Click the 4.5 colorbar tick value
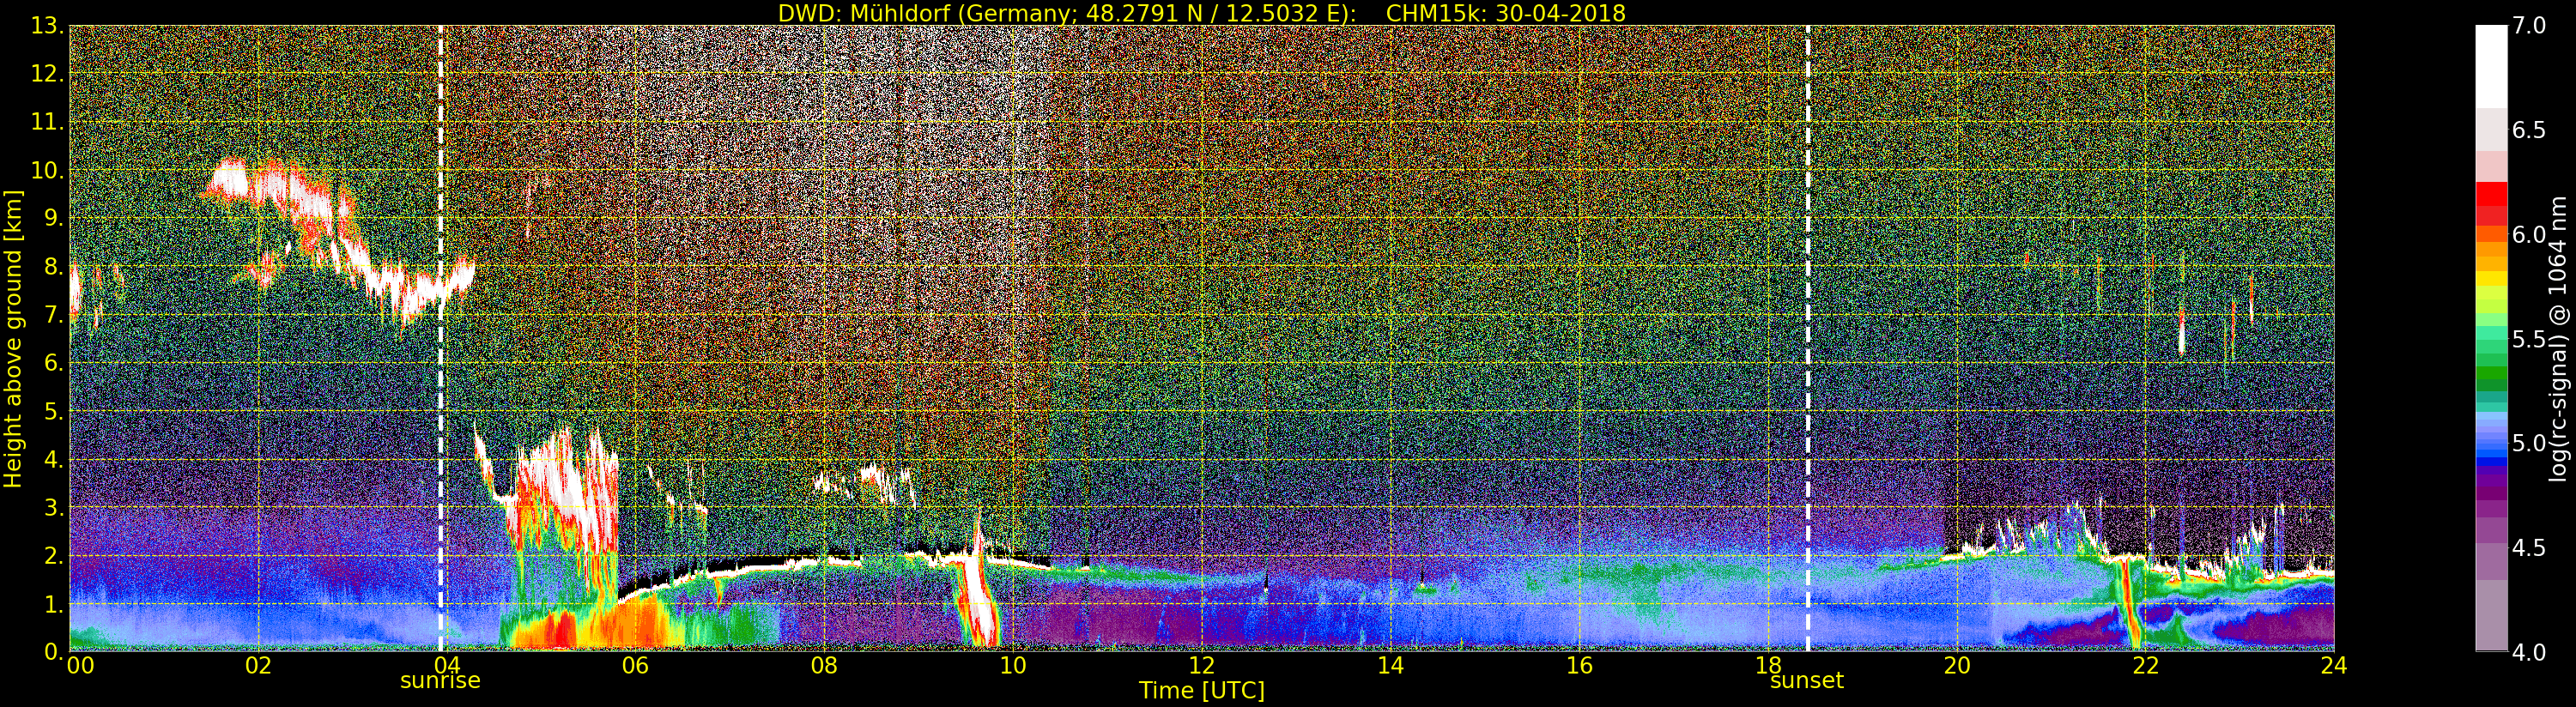2576x707 pixels. point(2529,549)
